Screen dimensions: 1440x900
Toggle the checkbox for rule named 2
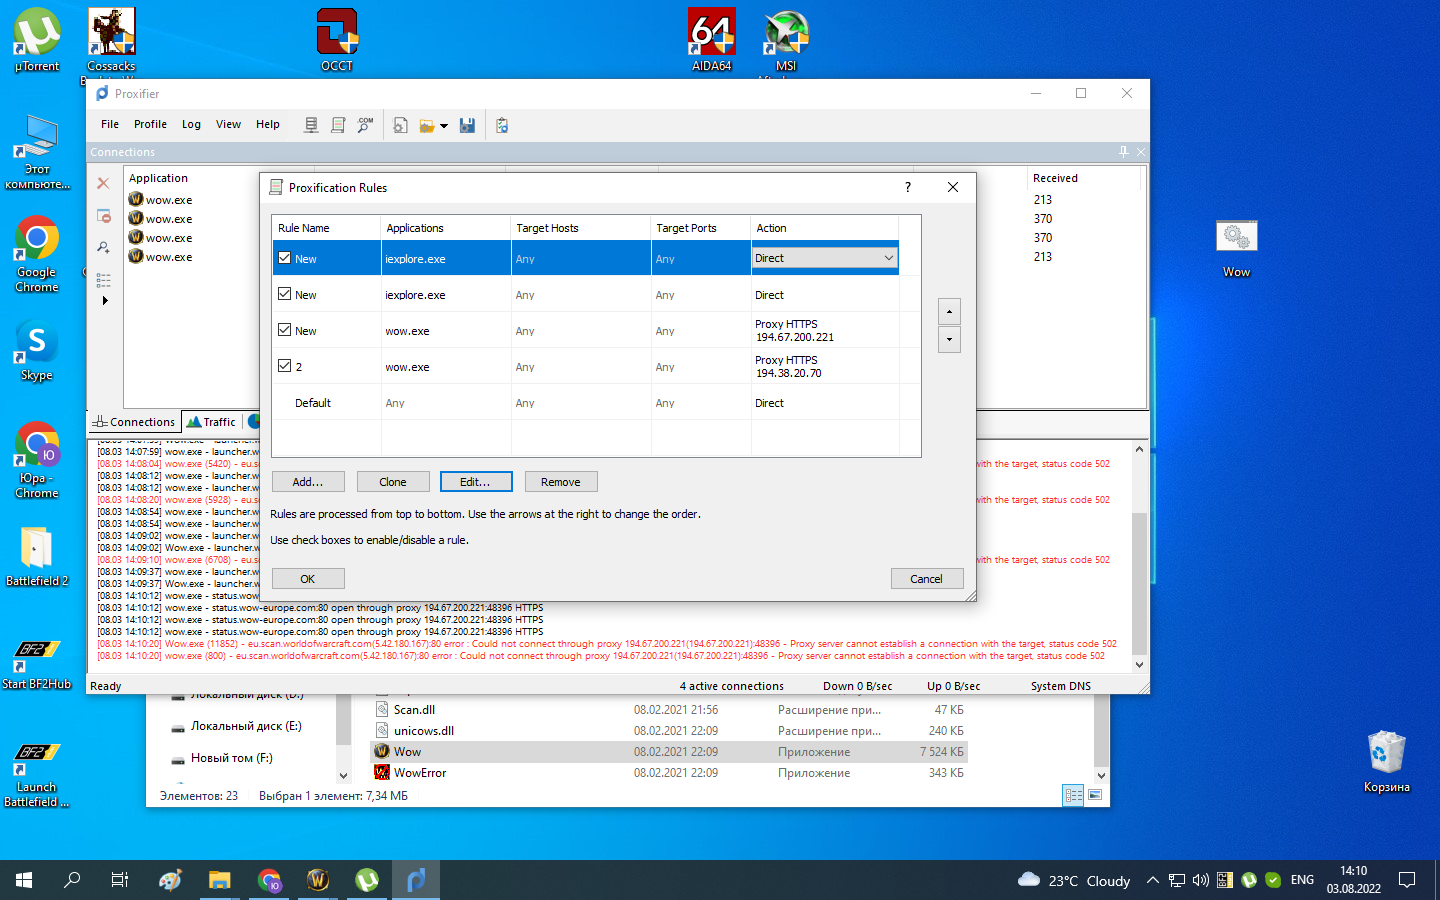pyautogui.click(x=285, y=366)
